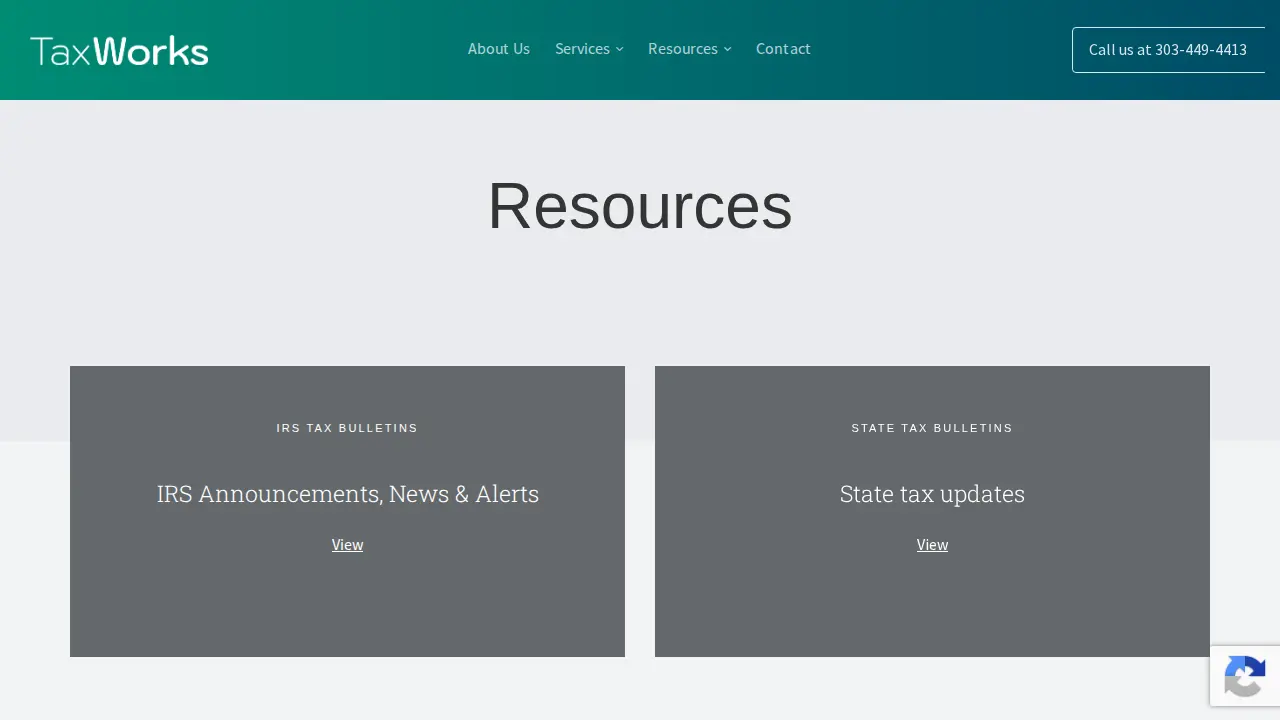This screenshot has width=1280, height=720.
Task: Click the IRS Announcements, News & Alerts heading
Action: coord(347,494)
